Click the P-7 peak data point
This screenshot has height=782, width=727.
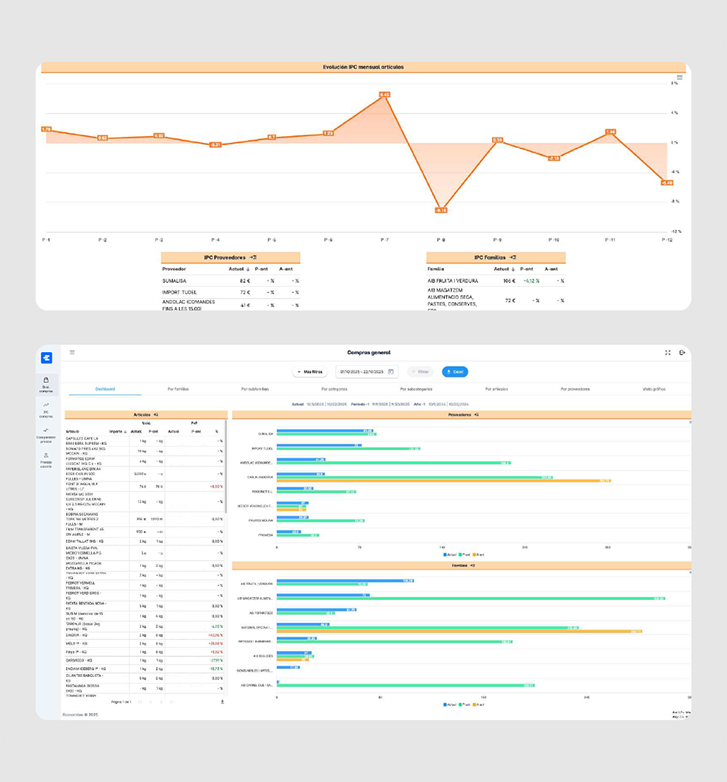tap(384, 95)
